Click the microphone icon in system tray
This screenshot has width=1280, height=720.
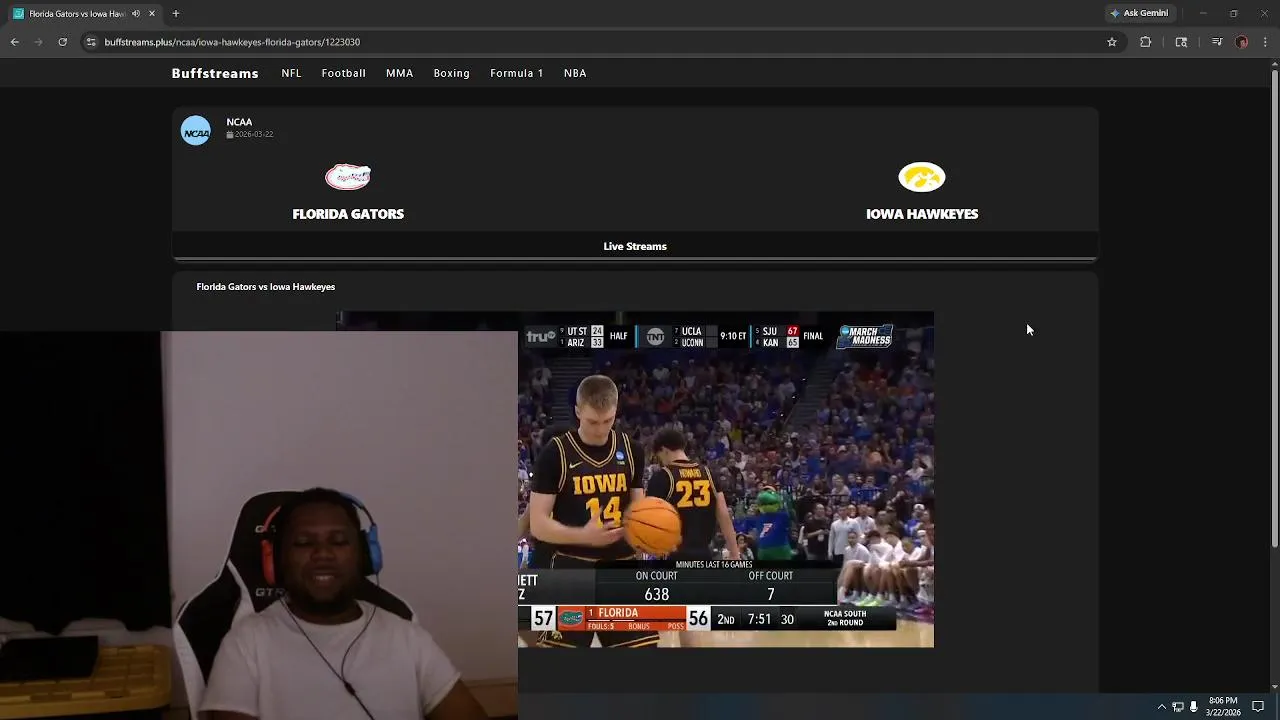(1194, 706)
